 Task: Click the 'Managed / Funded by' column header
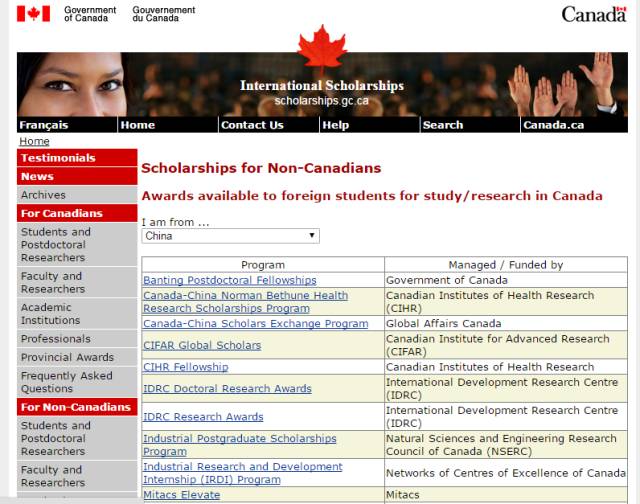click(506, 265)
